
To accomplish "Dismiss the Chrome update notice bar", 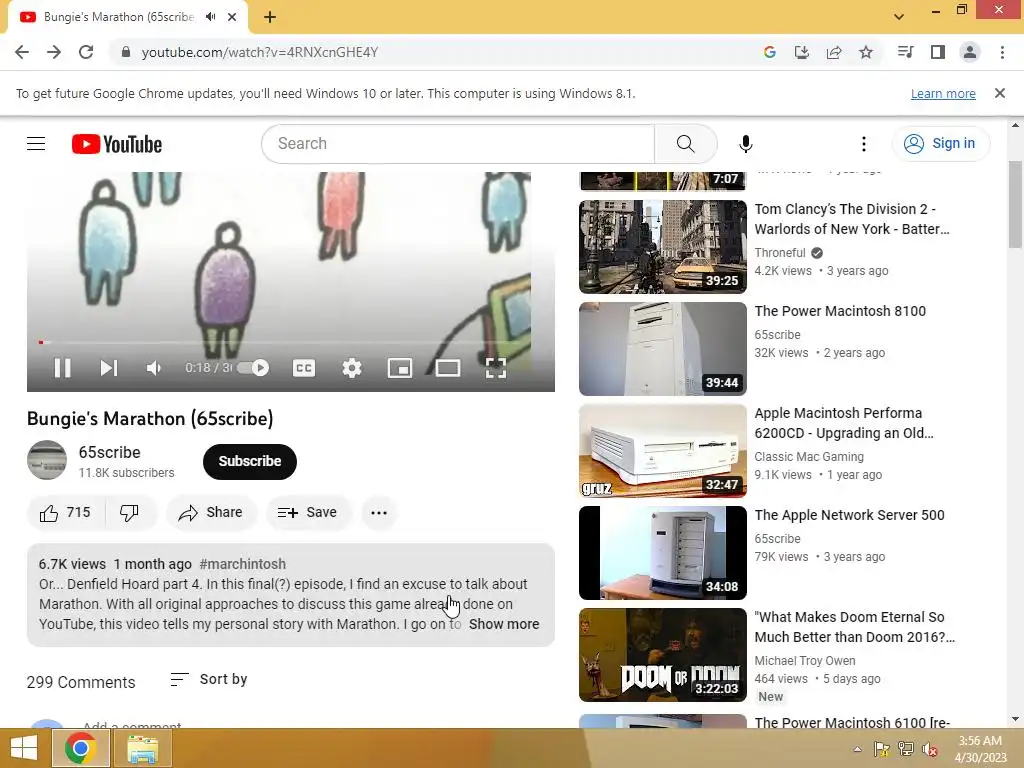I will click(1000, 93).
